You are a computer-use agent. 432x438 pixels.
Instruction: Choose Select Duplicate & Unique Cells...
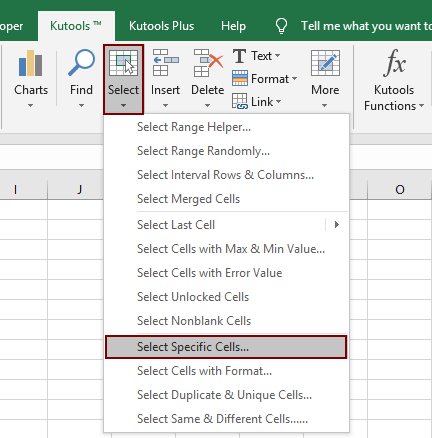pos(224,395)
